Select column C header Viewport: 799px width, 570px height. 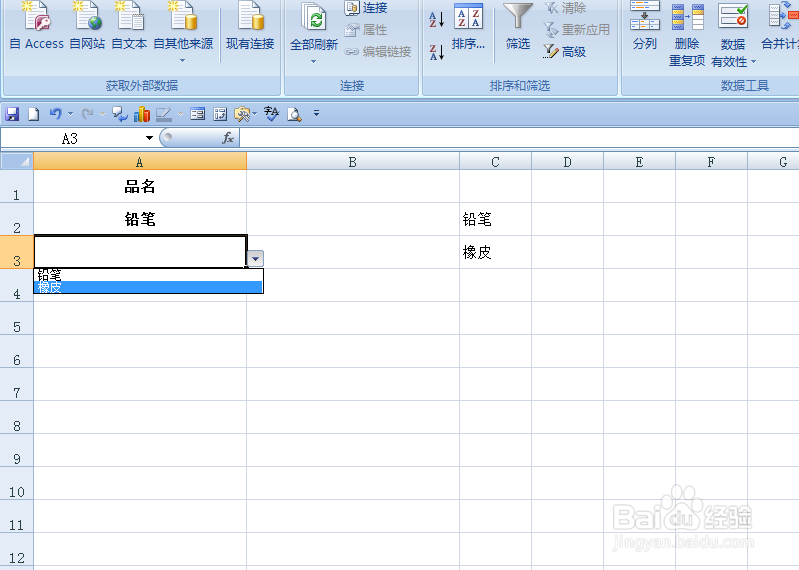click(495, 161)
